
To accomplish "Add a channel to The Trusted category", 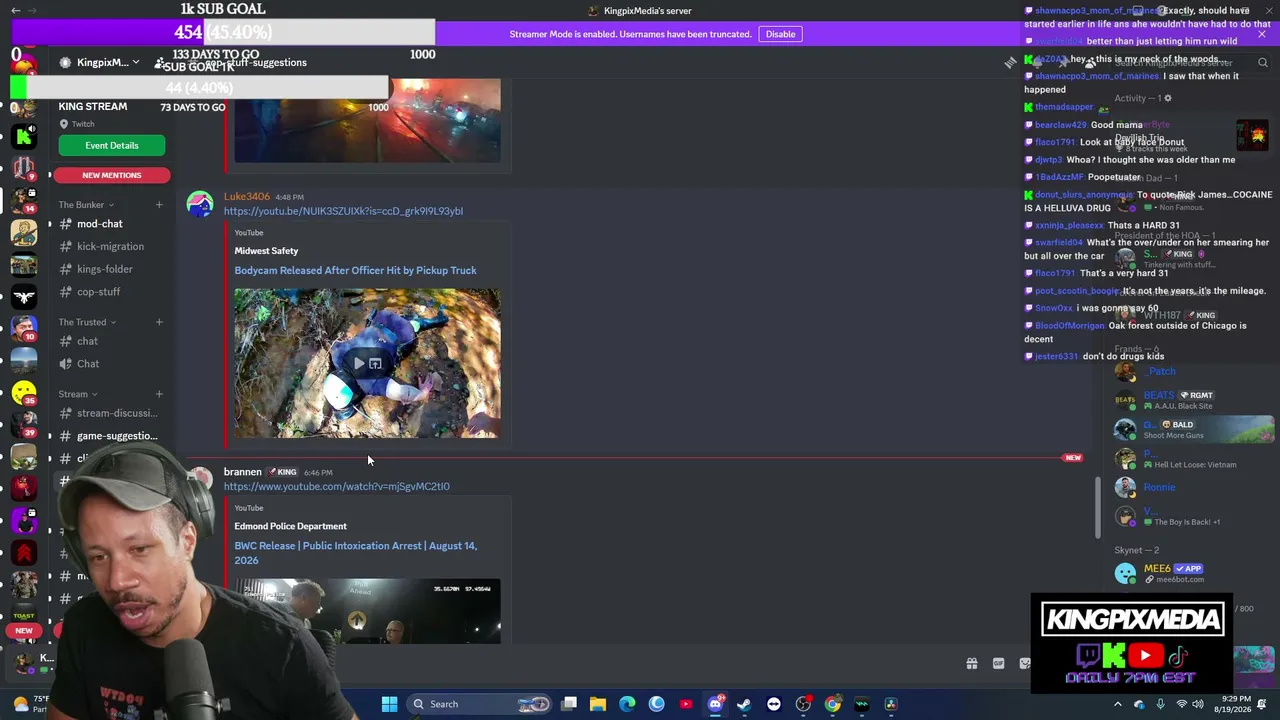I will (159, 322).
